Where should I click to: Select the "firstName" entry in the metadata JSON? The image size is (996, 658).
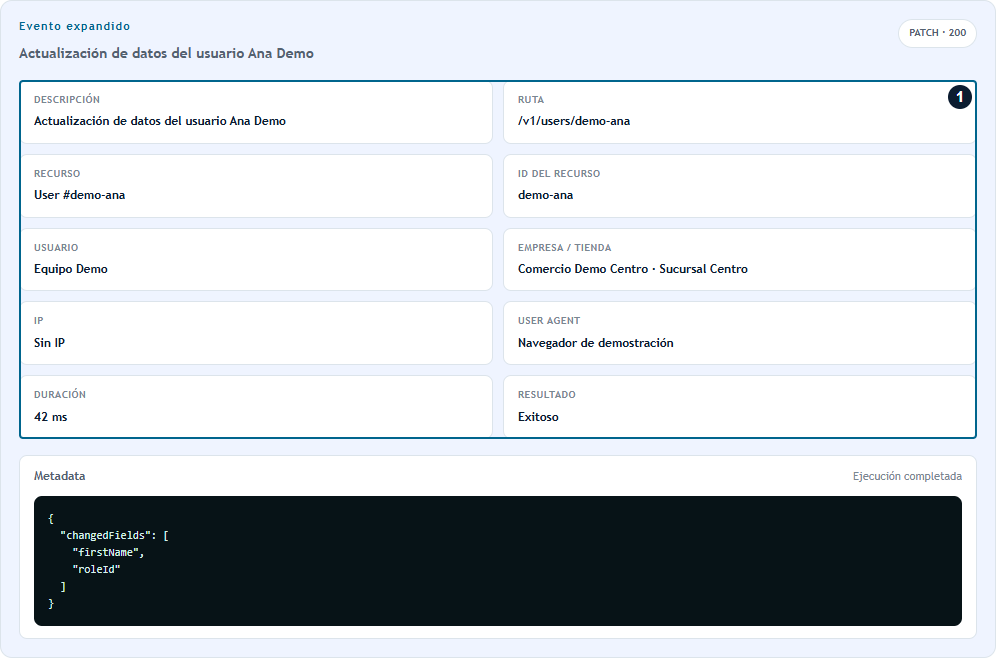[105, 553]
